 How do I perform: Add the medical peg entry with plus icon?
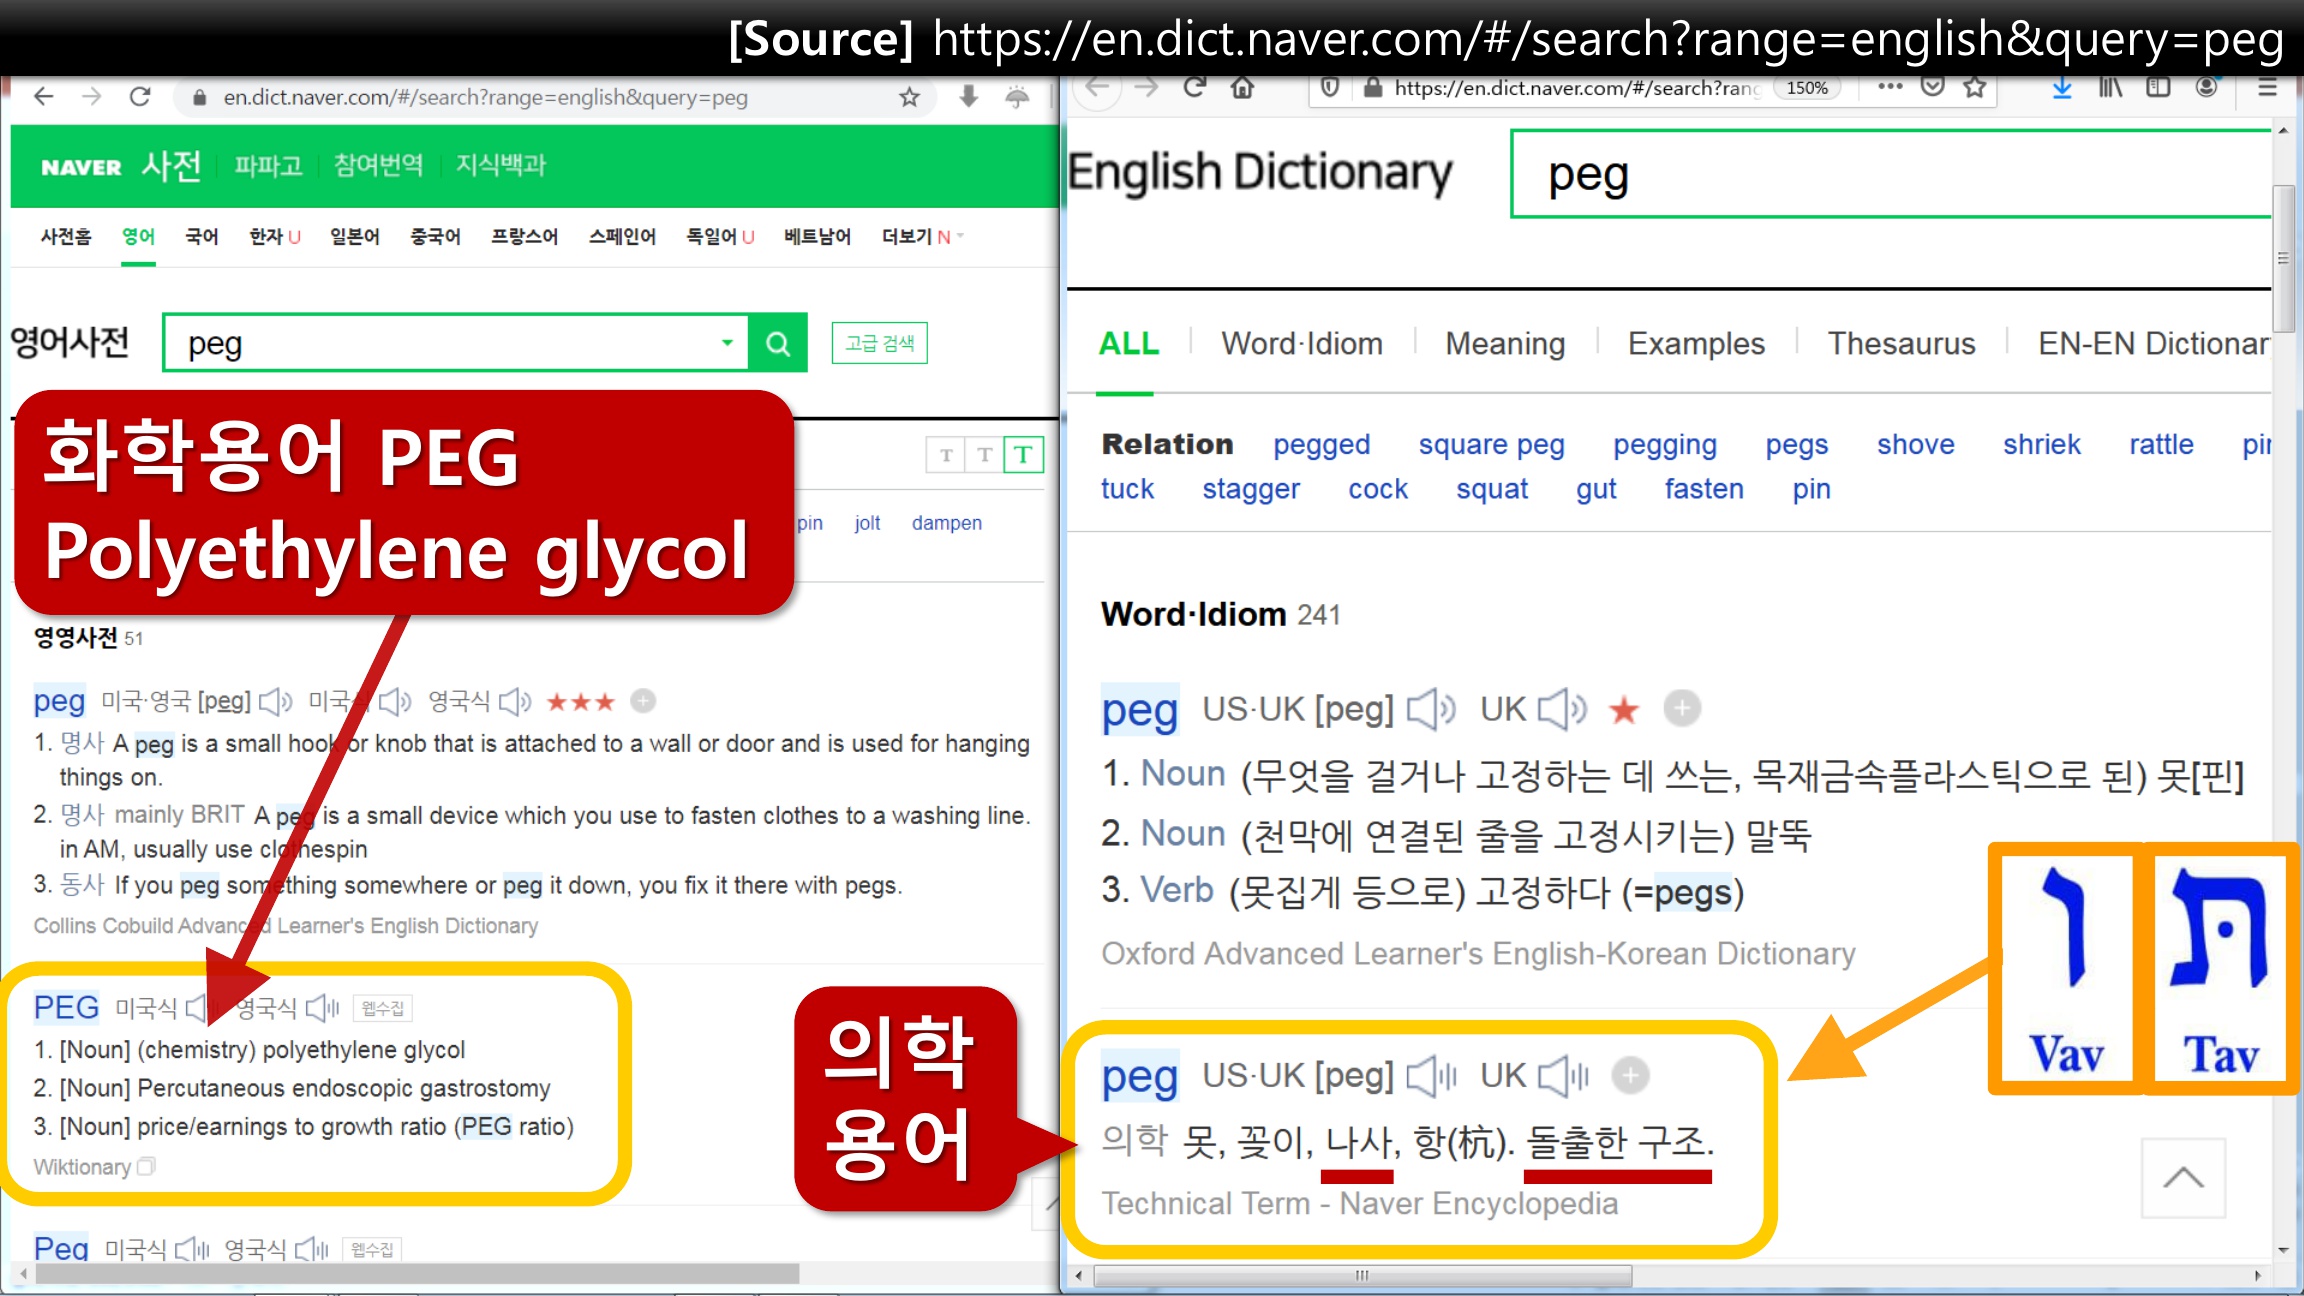[1631, 1076]
